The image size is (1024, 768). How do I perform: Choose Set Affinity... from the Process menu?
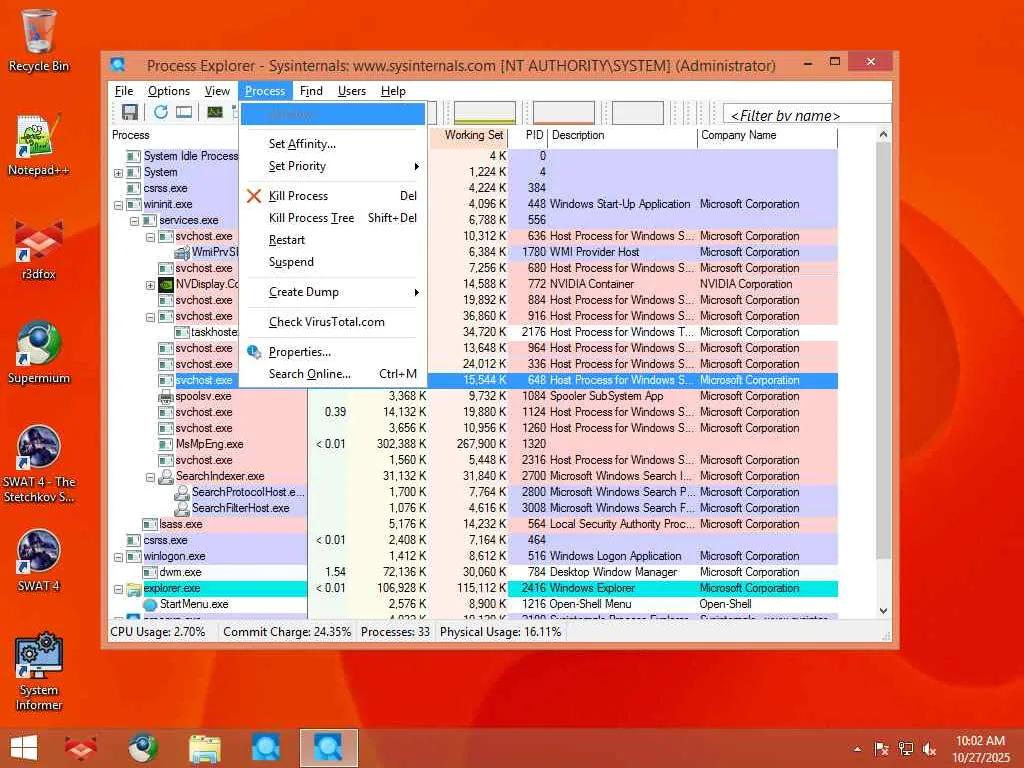tap(333, 144)
